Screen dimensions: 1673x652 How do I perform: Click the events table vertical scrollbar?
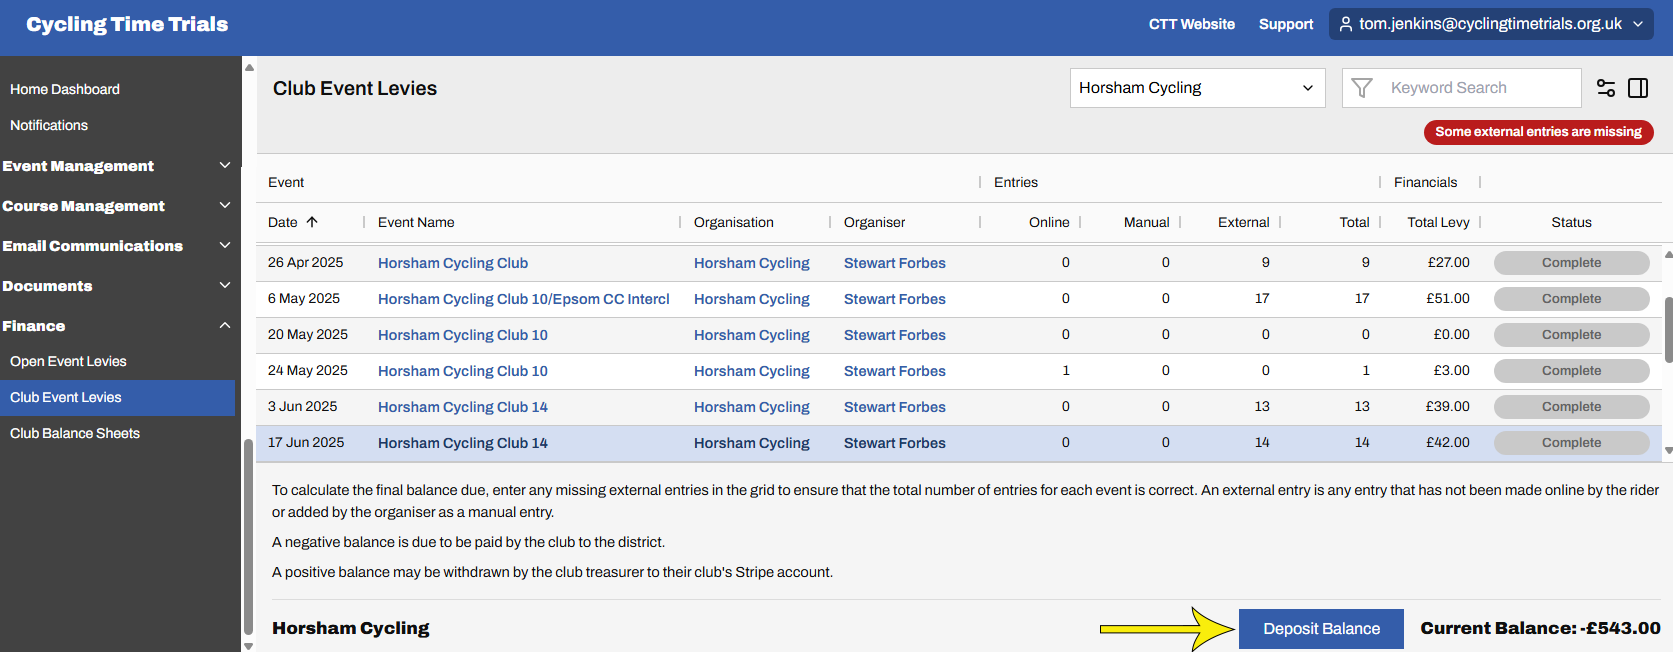pyautogui.click(x=1667, y=330)
